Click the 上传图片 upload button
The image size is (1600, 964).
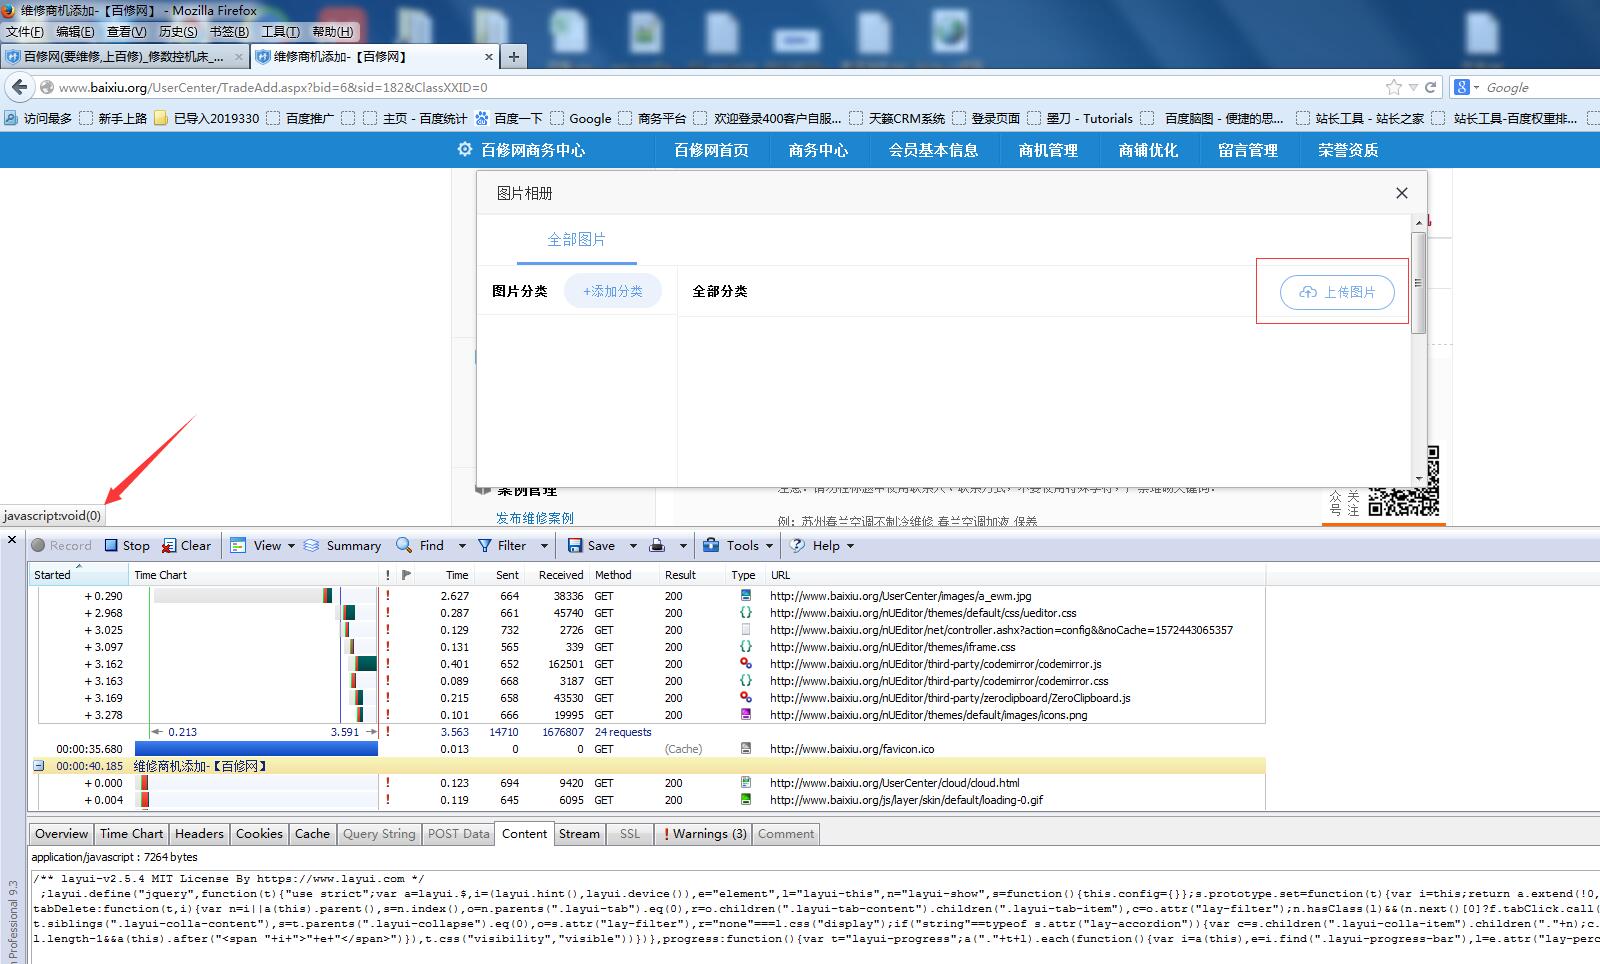point(1337,292)
